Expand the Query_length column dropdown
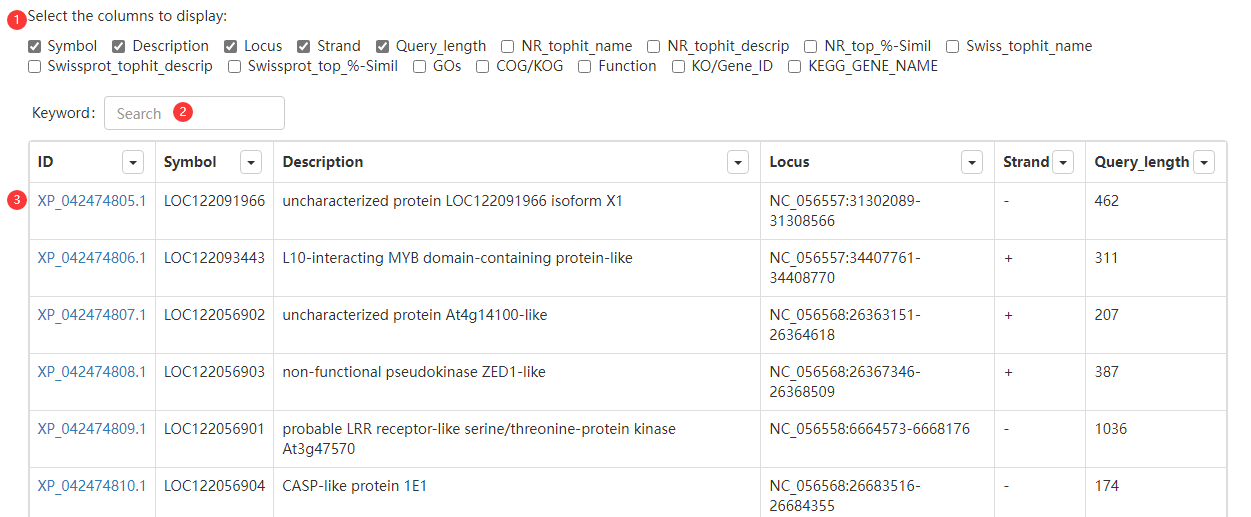Screen dimensions: 1251x517 (1204, 162)
